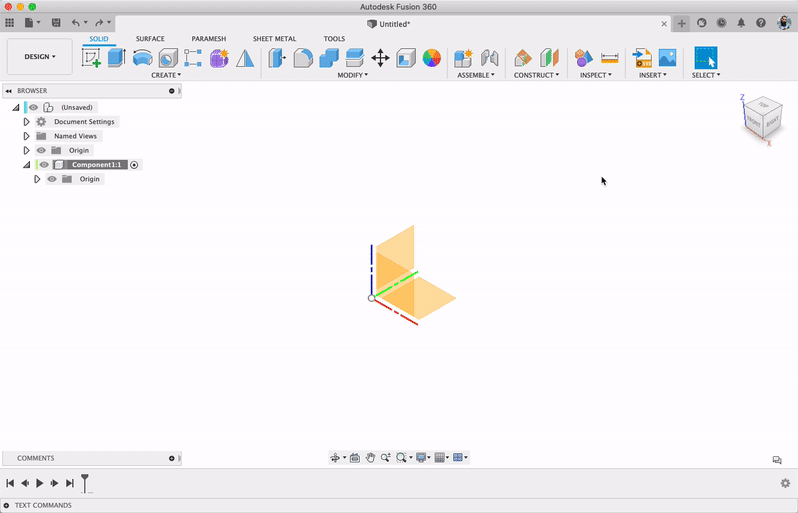Open the Design workspace dropdown
The image size is (798, 513).
(x=40, y=57)
